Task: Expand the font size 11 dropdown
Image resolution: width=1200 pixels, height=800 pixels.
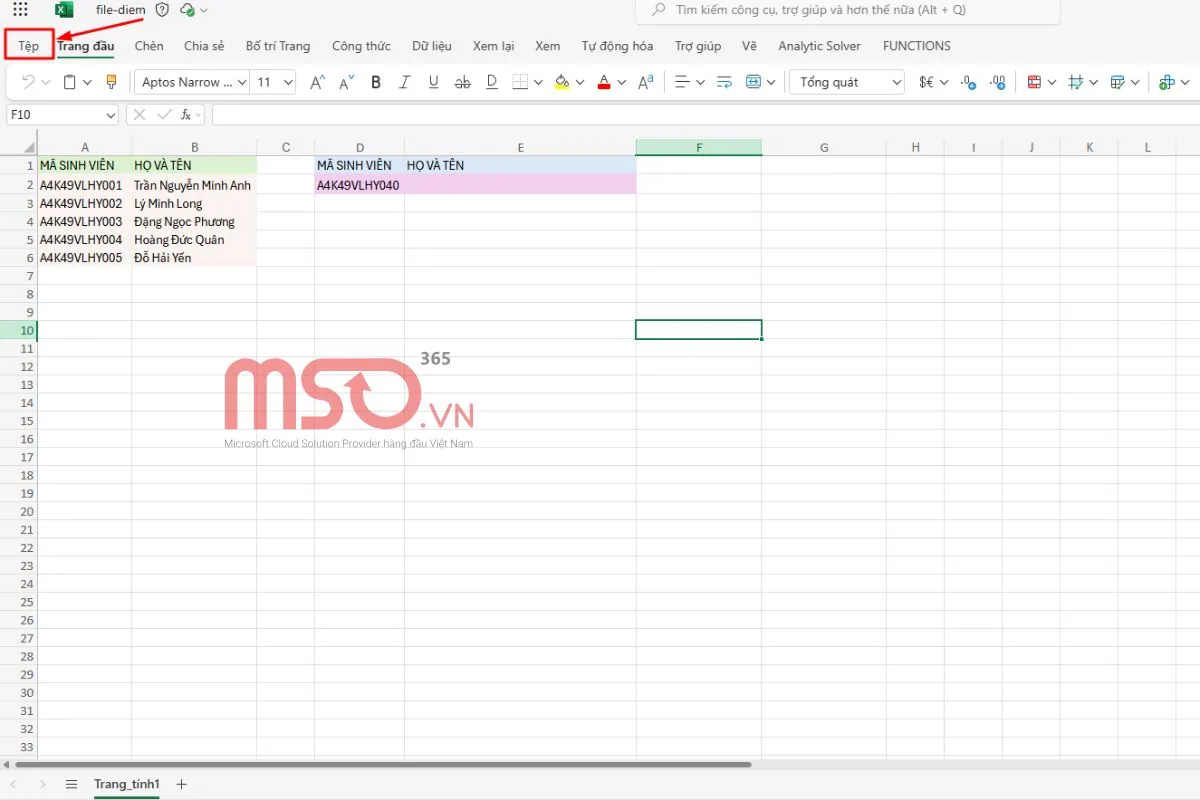Action: click(x=288, y=82)
